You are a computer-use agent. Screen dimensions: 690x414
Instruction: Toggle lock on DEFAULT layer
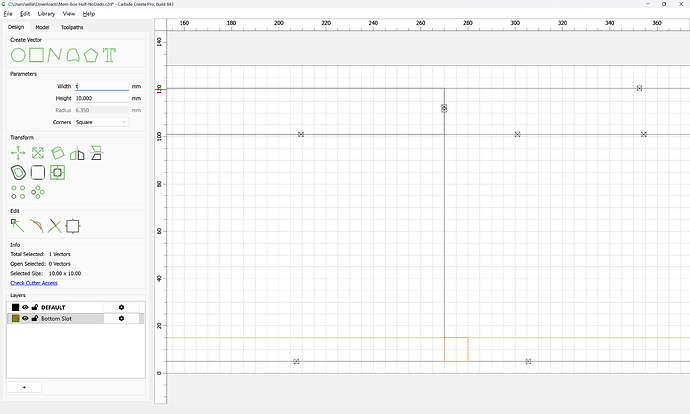tap(35, 307)
